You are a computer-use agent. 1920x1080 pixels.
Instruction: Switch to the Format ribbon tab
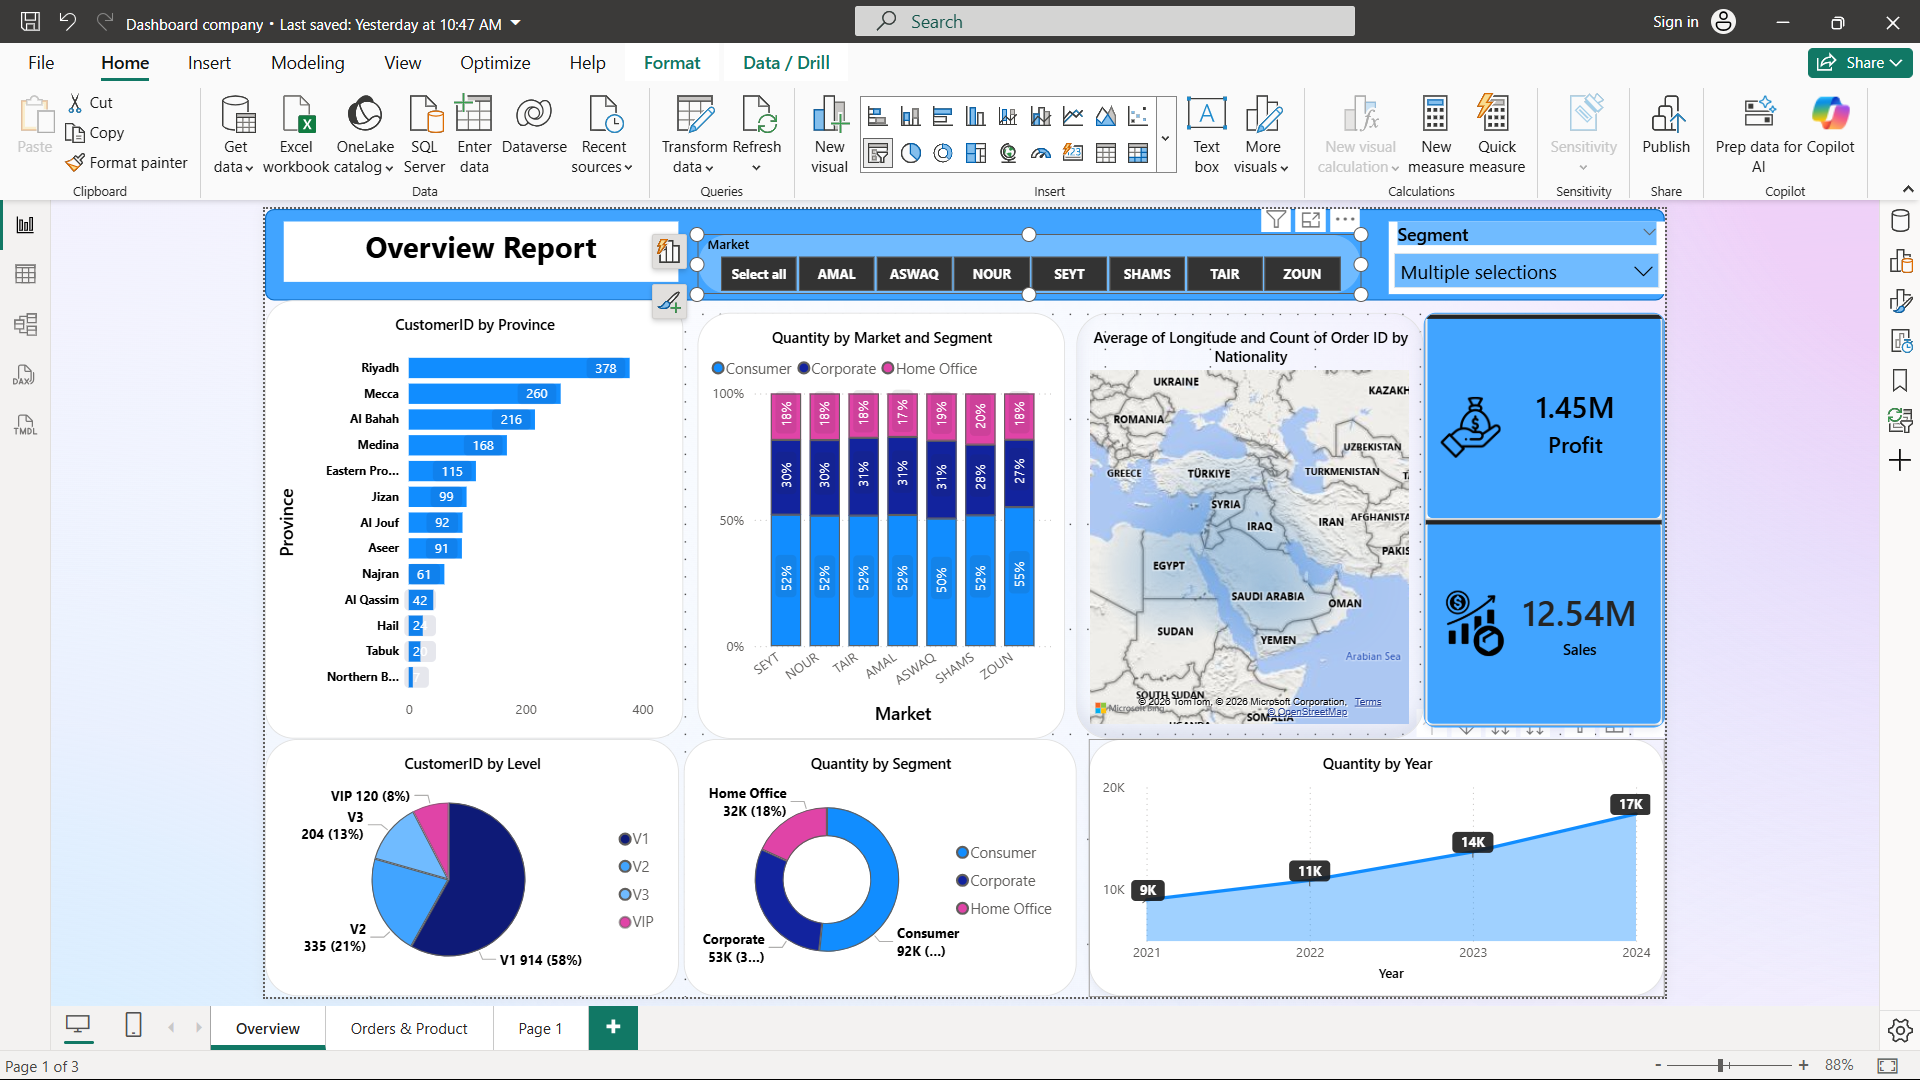click(x=672, y=62)
